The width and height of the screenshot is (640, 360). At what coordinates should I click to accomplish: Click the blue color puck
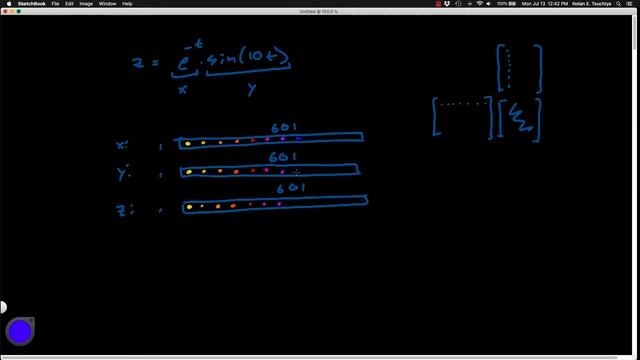(20, 331)
